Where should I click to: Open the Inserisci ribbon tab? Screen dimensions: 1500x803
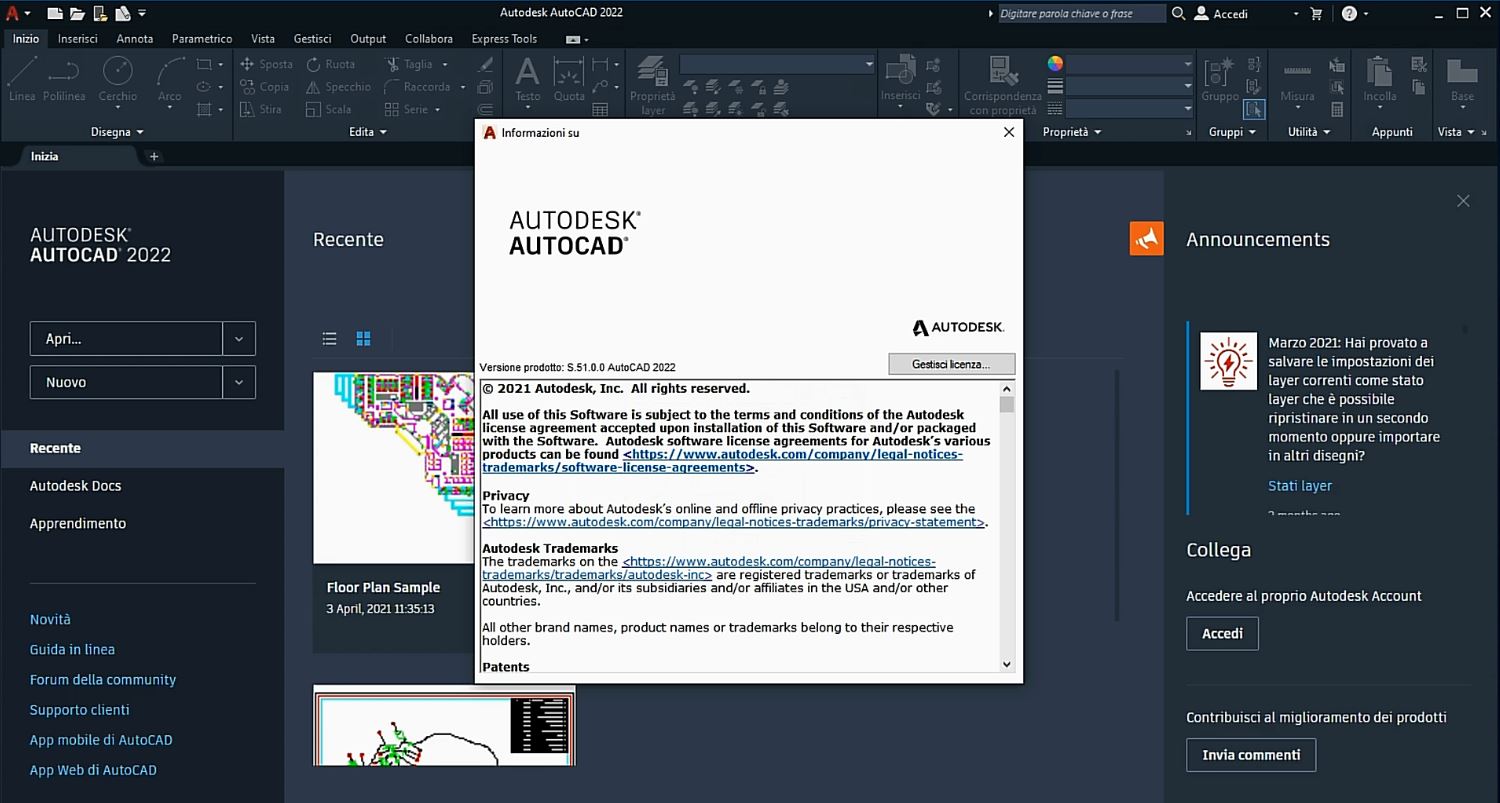click(78, 39)
